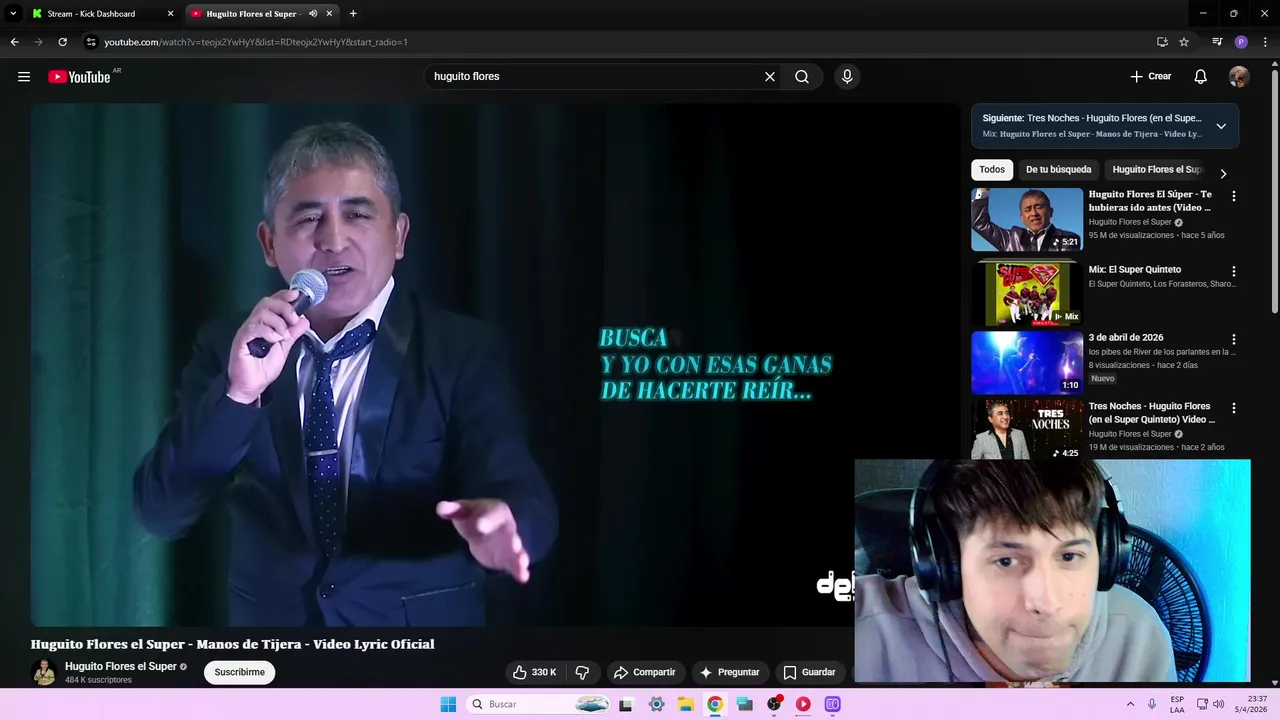Go to YouTube home via logo
This screenshot has width=1280, height=720.
[x=79, y=77]
